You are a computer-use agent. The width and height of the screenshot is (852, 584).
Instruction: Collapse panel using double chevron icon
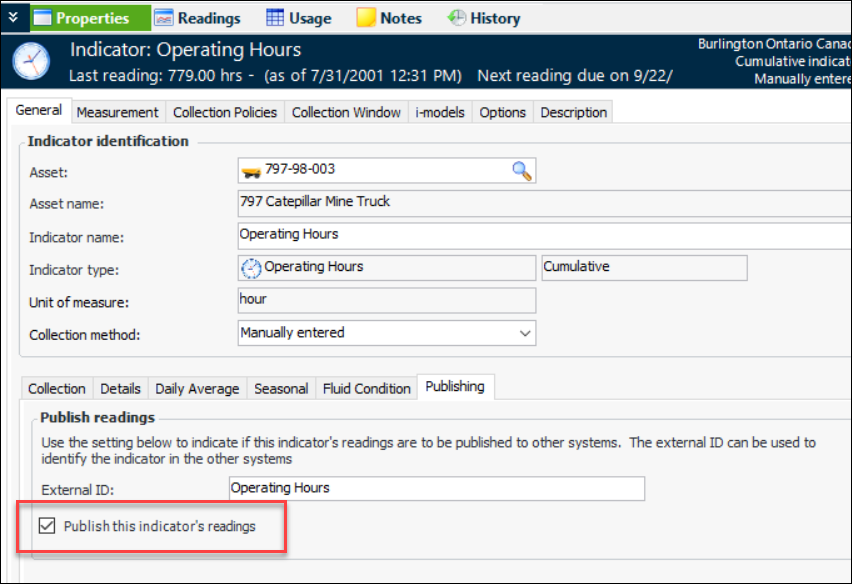[13, 17]
